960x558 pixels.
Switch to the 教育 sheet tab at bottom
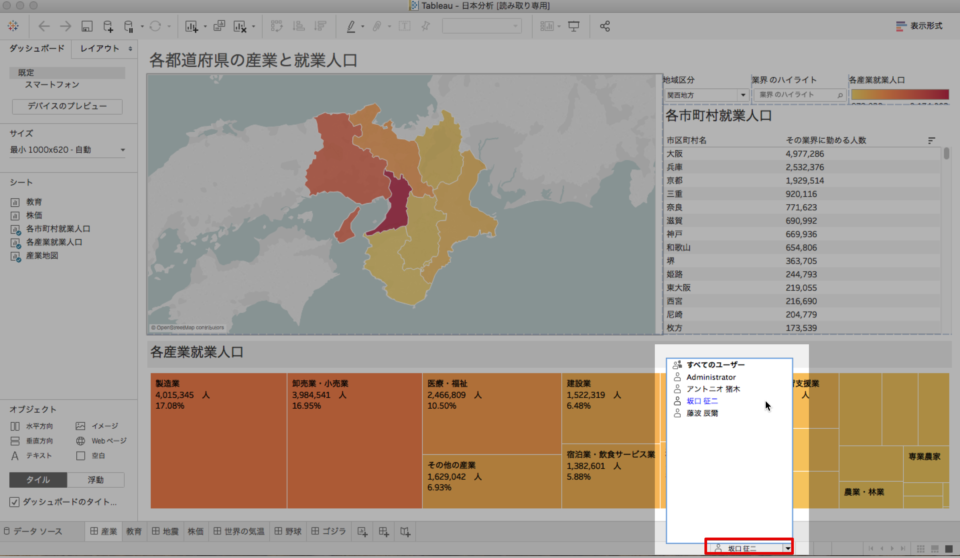coord(133,531)
